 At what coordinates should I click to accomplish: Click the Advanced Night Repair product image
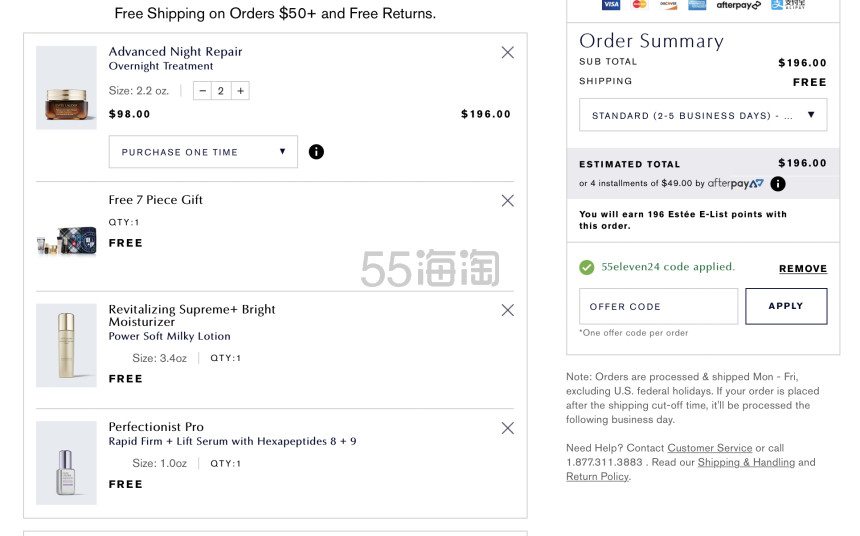click(x=66, y=88)
